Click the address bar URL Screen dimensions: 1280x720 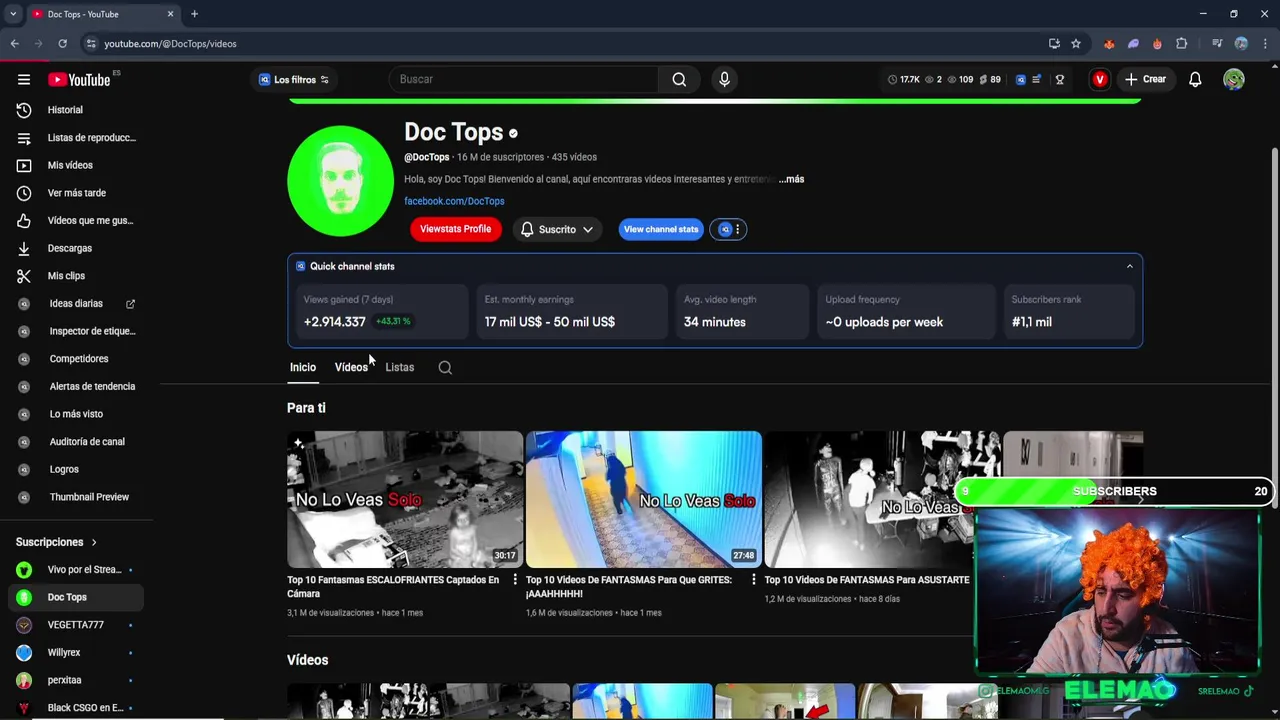[170, 44]
